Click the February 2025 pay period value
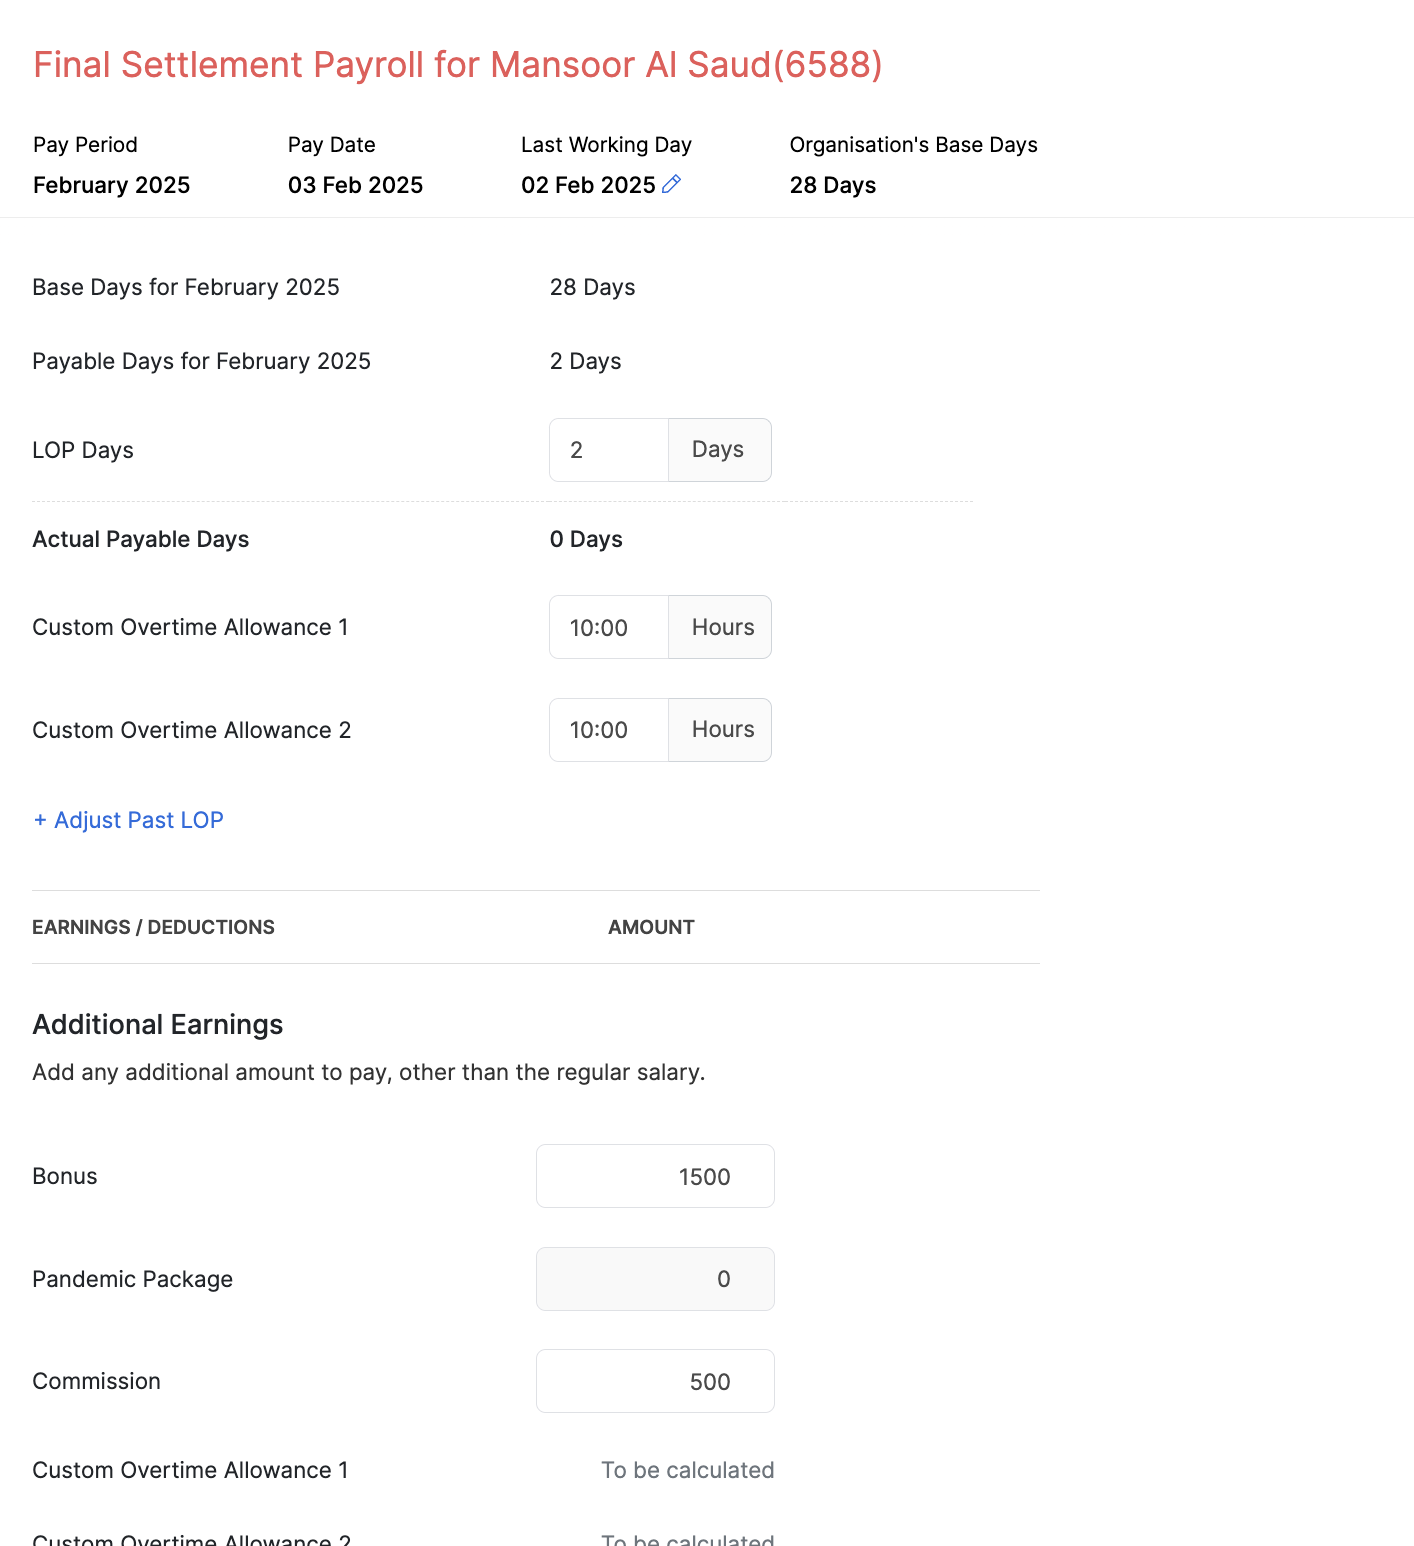Viewport: 1414px width, 1546px height. (111, 185)
